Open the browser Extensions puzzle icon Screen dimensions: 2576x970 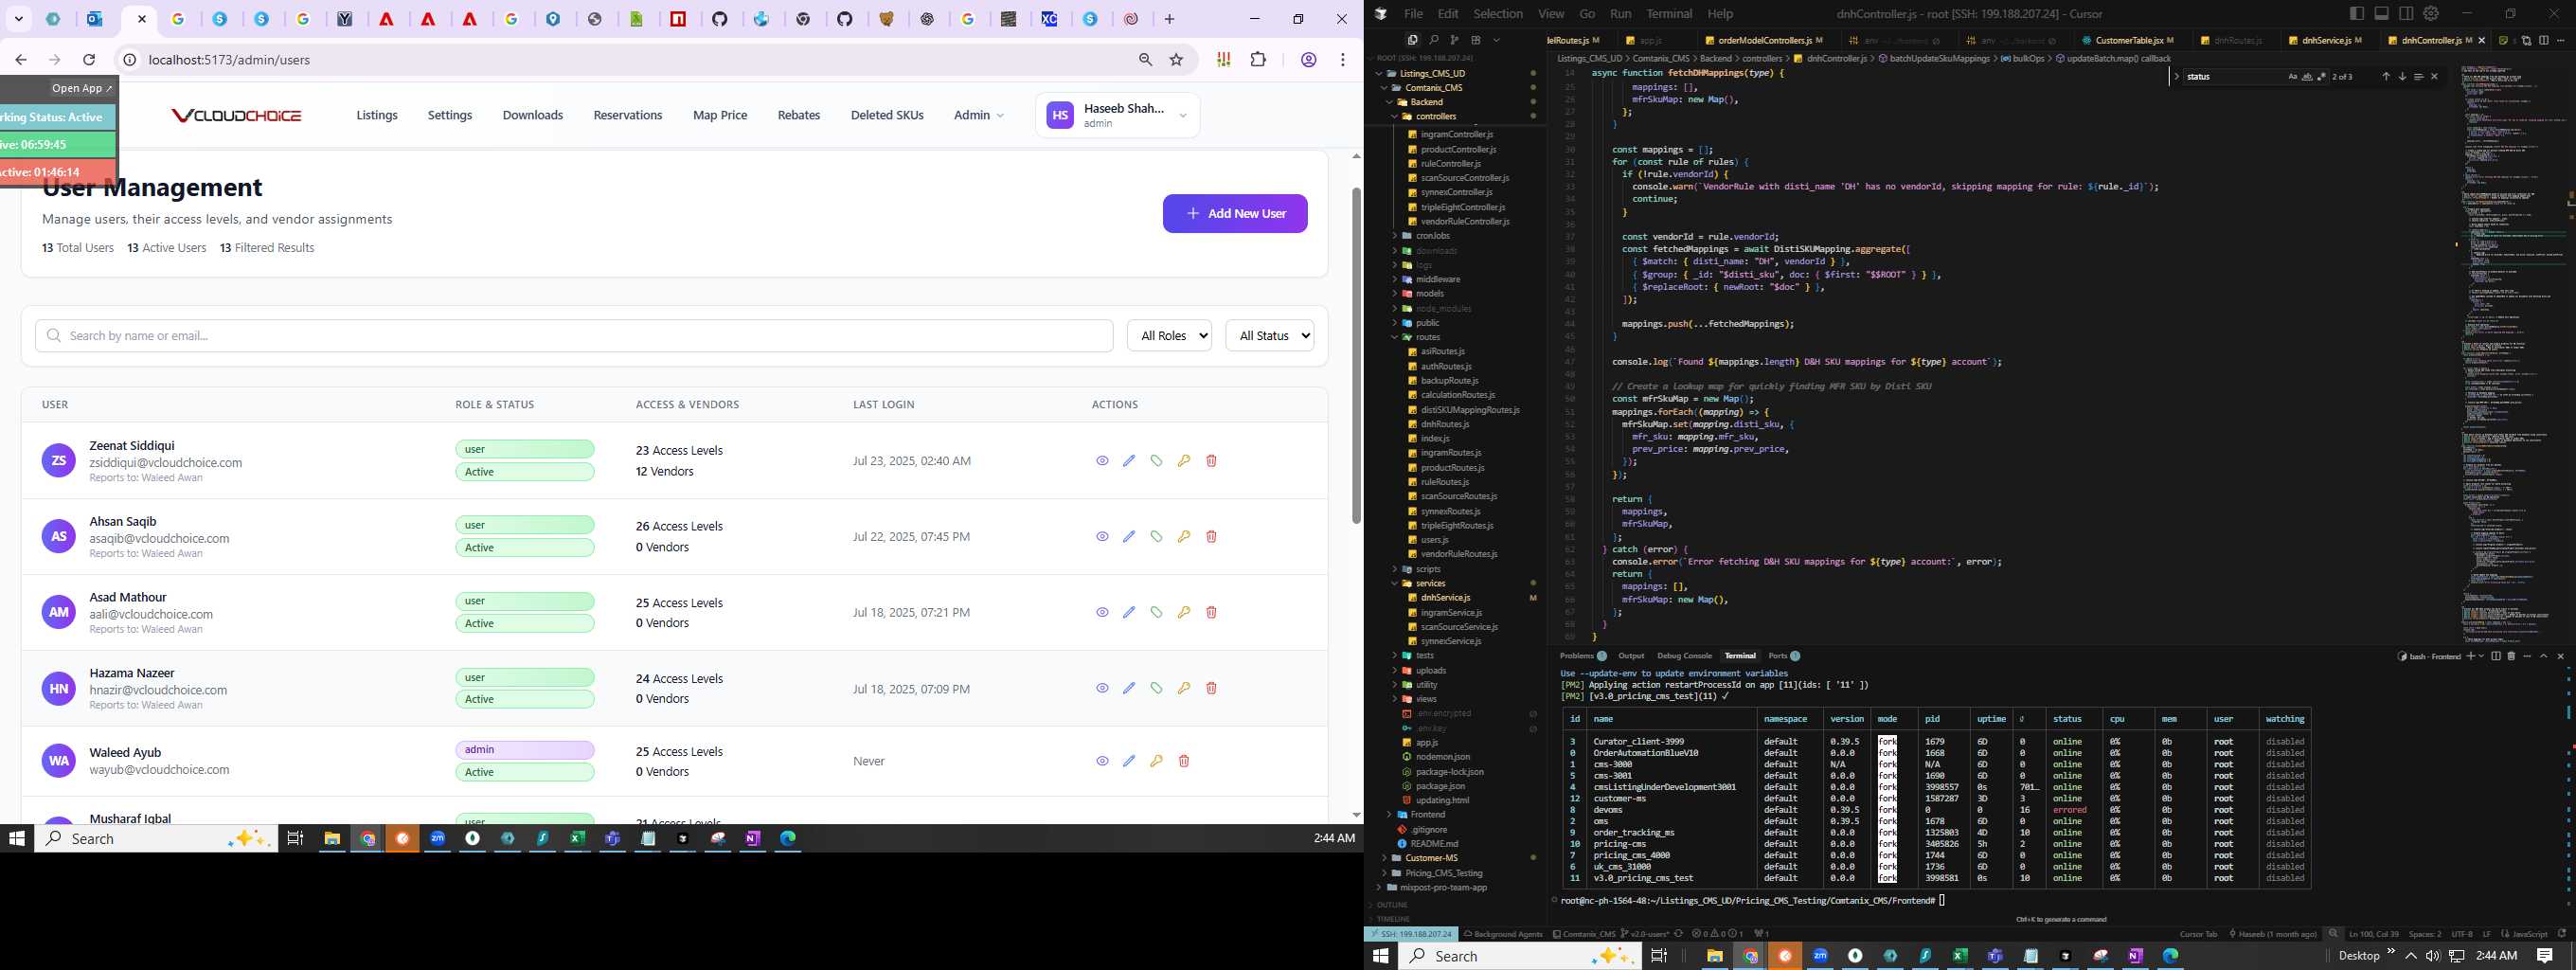pyautogui.click(x=1258, y=60)
